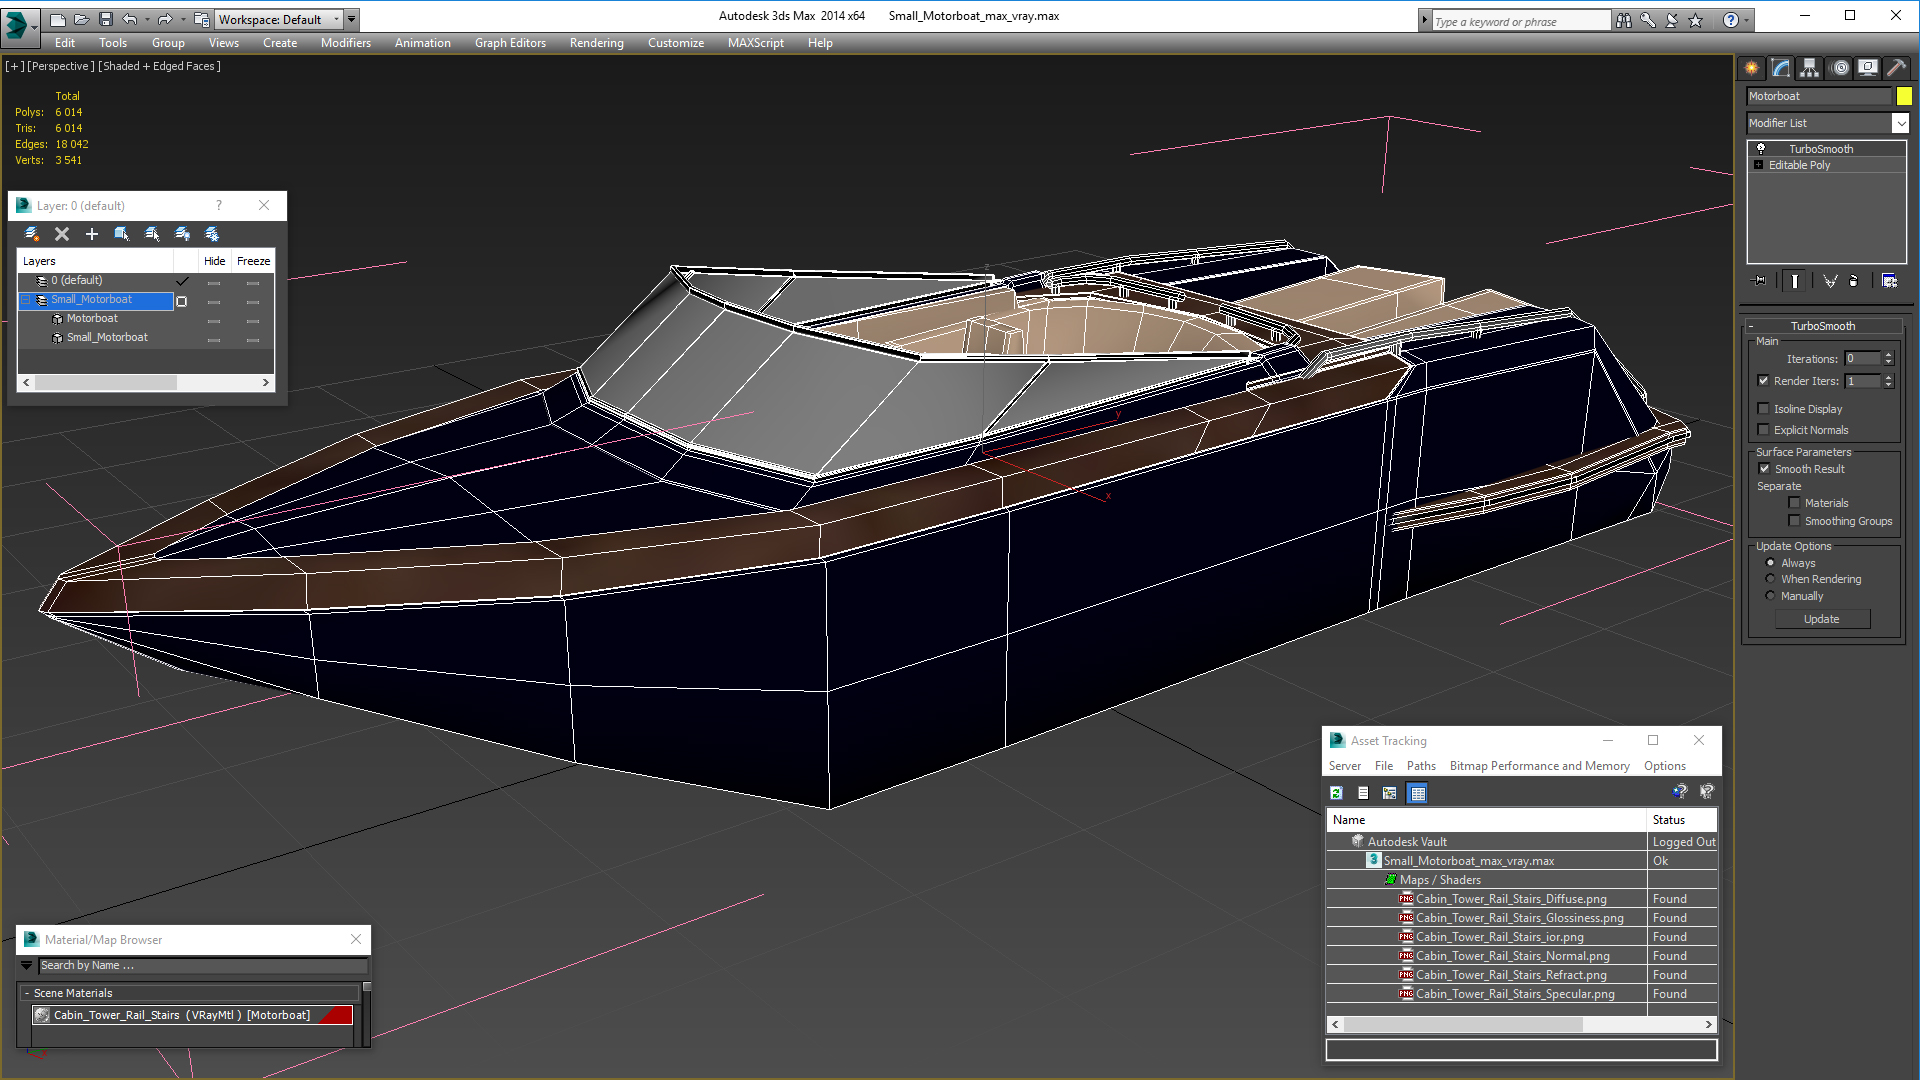The image size is (1920, 1080).
Task: Open quick access toolbar customize arrow
Action: (351, 19)
